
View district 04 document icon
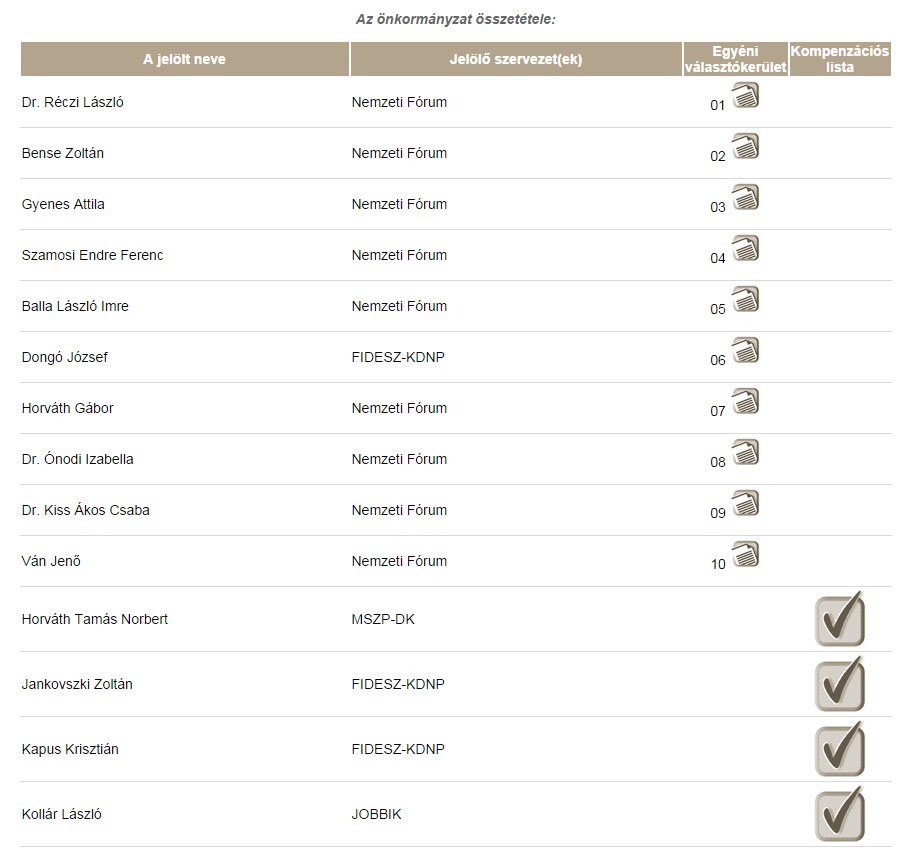tap(746, 249)
